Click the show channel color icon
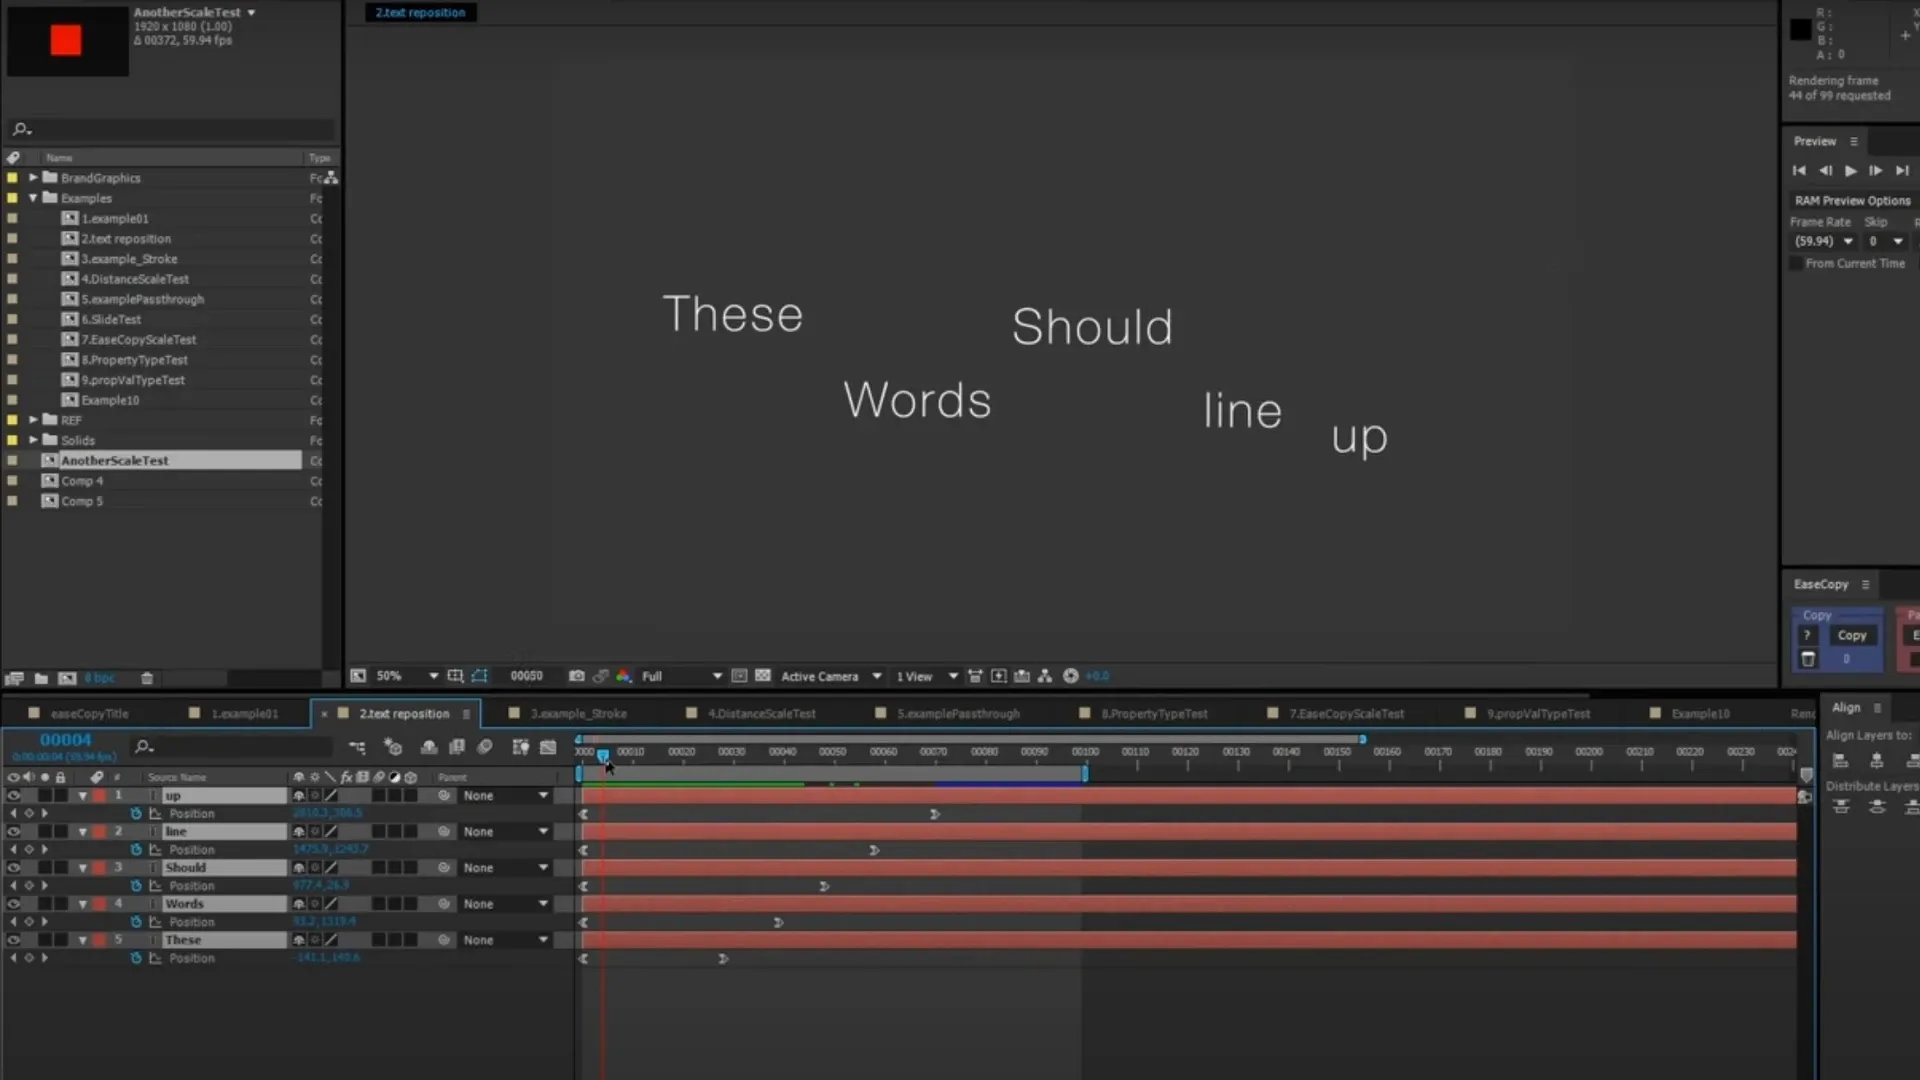Viewport: 1920px width, 1080px height. coord(623,676)
